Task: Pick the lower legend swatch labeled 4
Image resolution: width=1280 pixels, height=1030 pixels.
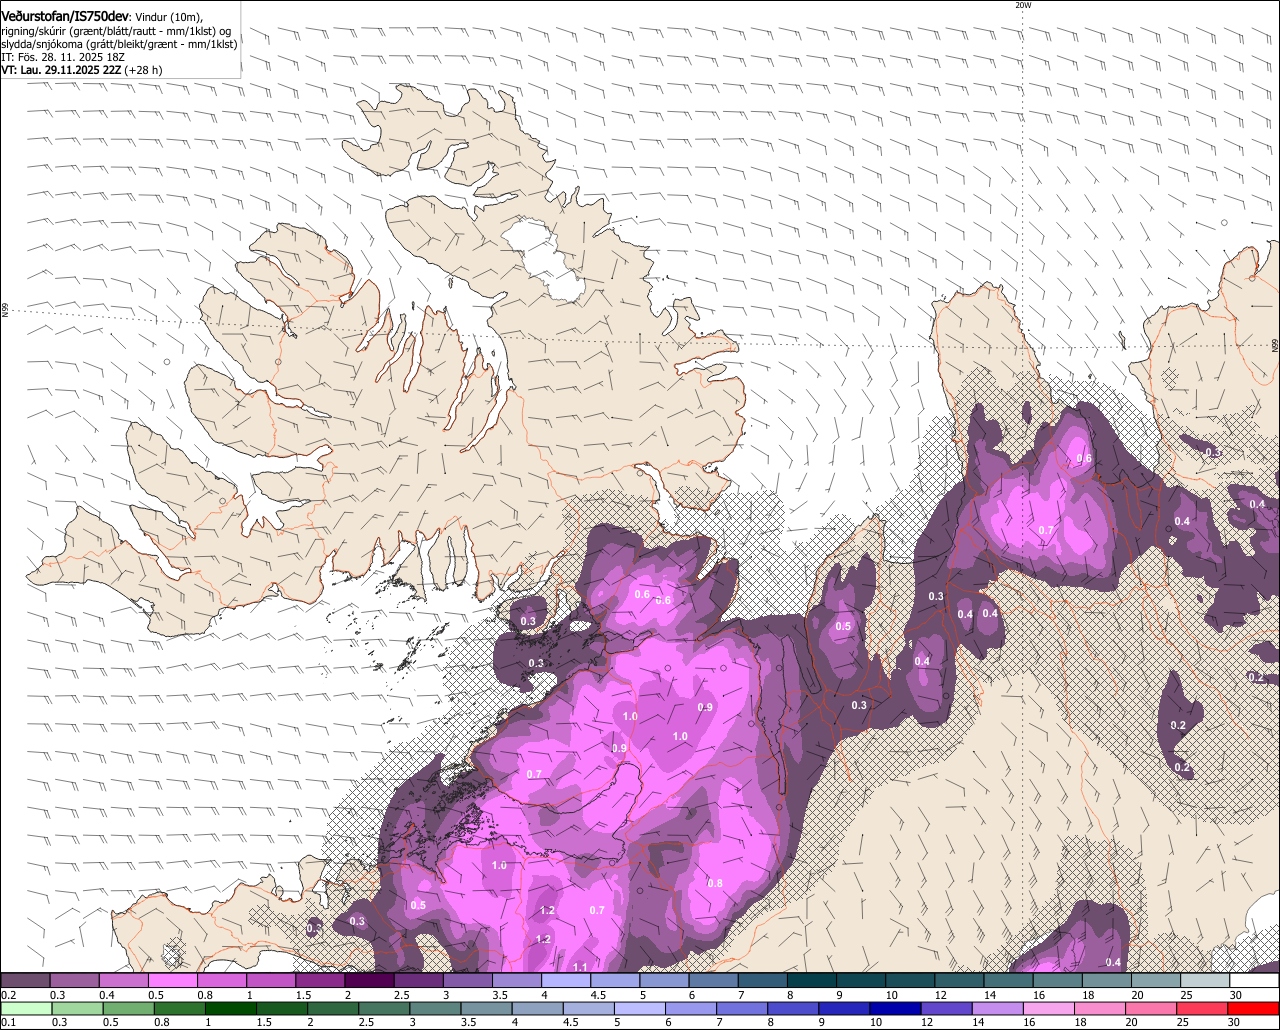Action: point(536,1009)
